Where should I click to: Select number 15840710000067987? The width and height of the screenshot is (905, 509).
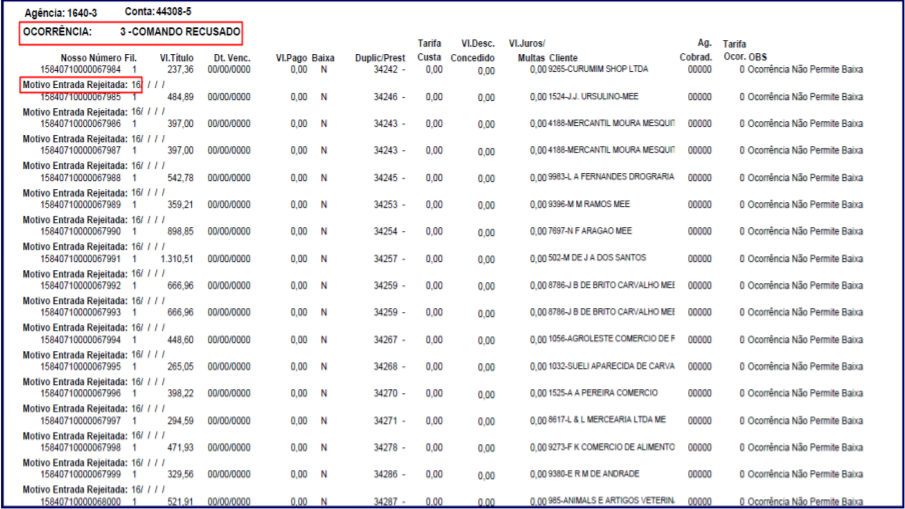point(81,150)
